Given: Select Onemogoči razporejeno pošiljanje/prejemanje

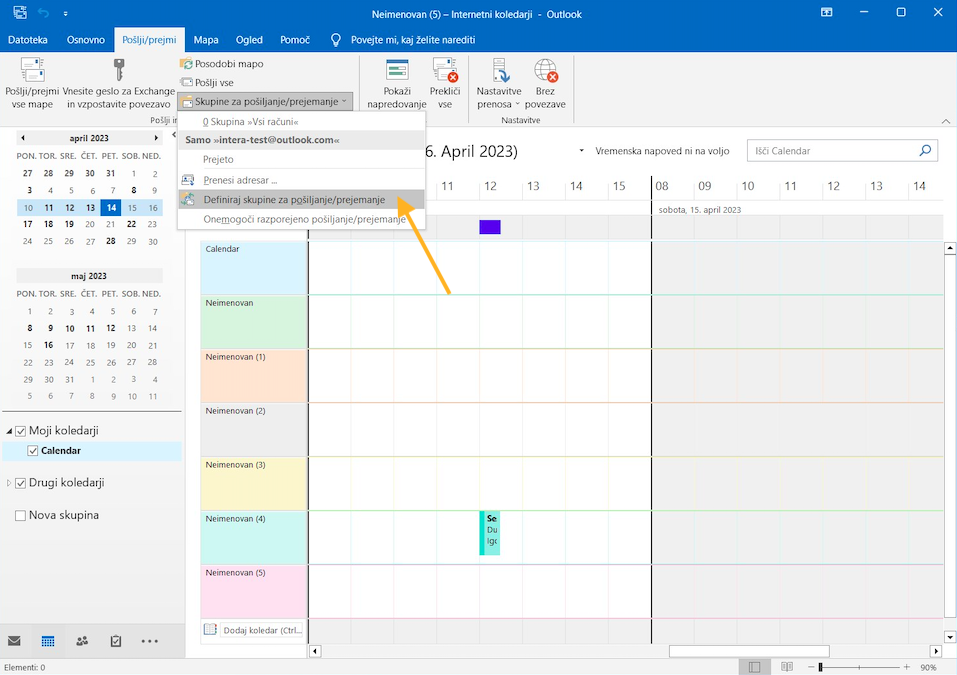Looking at the screenshot, I should (302, 219).
